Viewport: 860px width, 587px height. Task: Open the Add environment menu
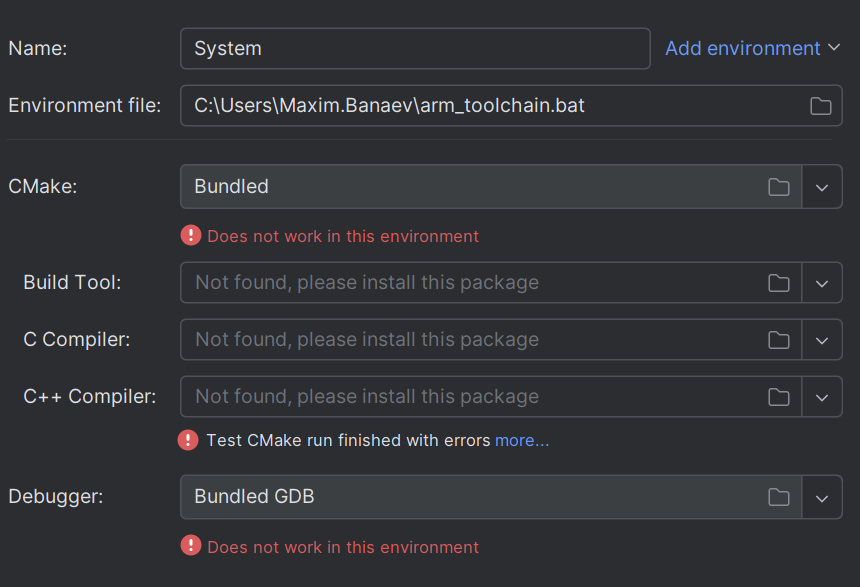coord(740,48)
